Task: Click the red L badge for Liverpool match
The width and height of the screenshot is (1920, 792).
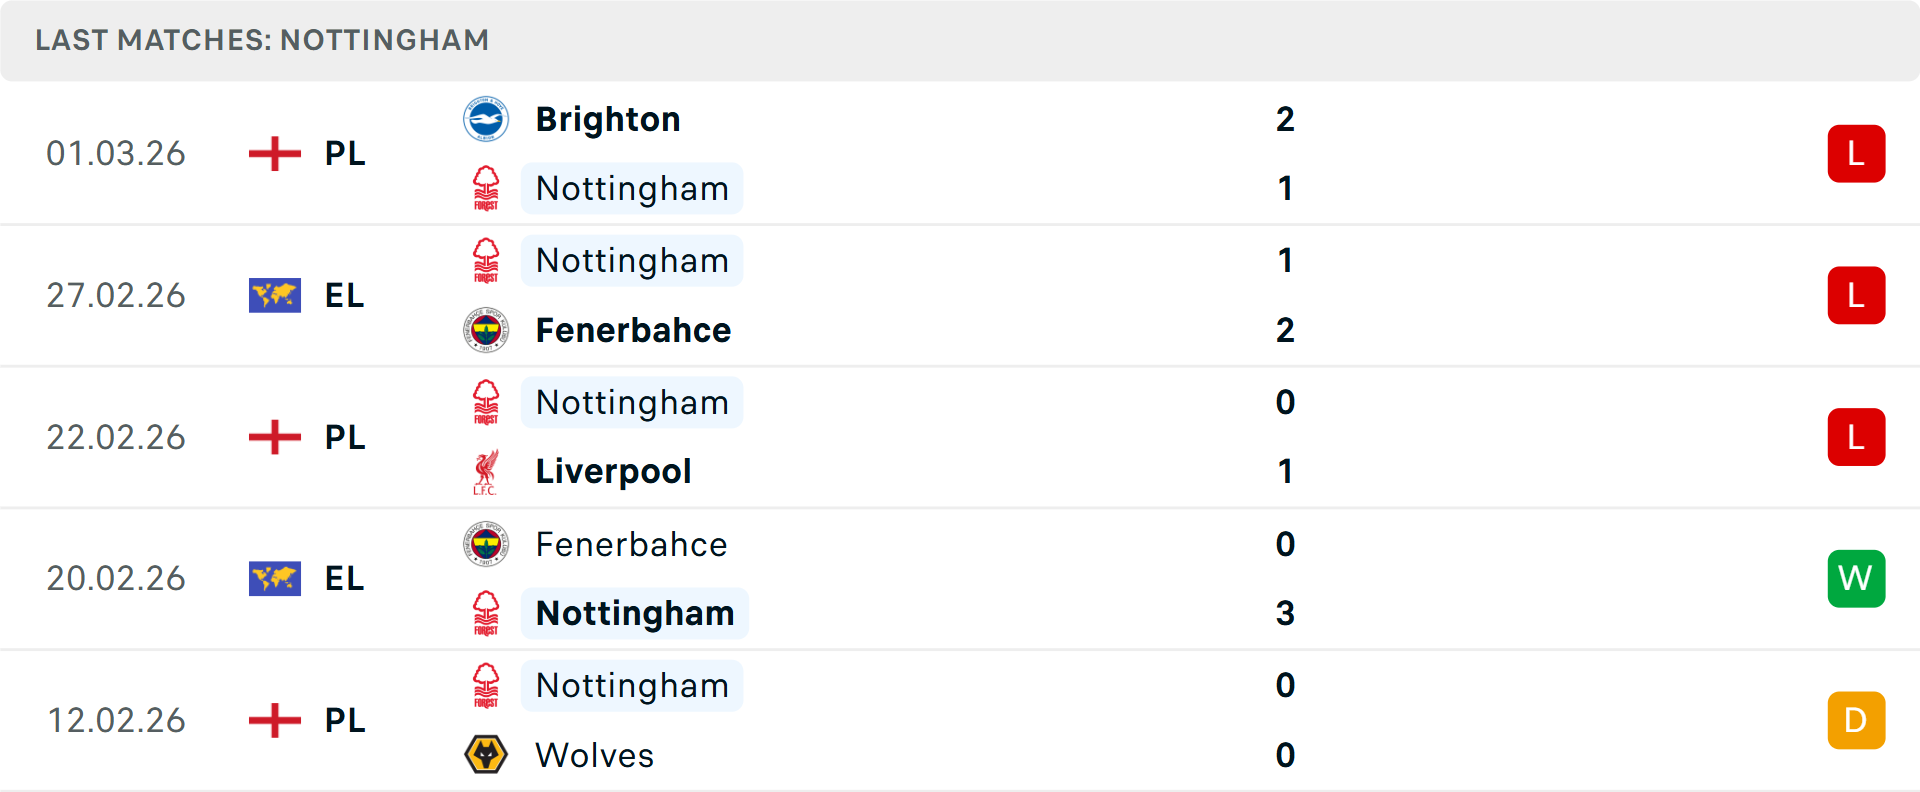Action: click(x=1855, y=437)
